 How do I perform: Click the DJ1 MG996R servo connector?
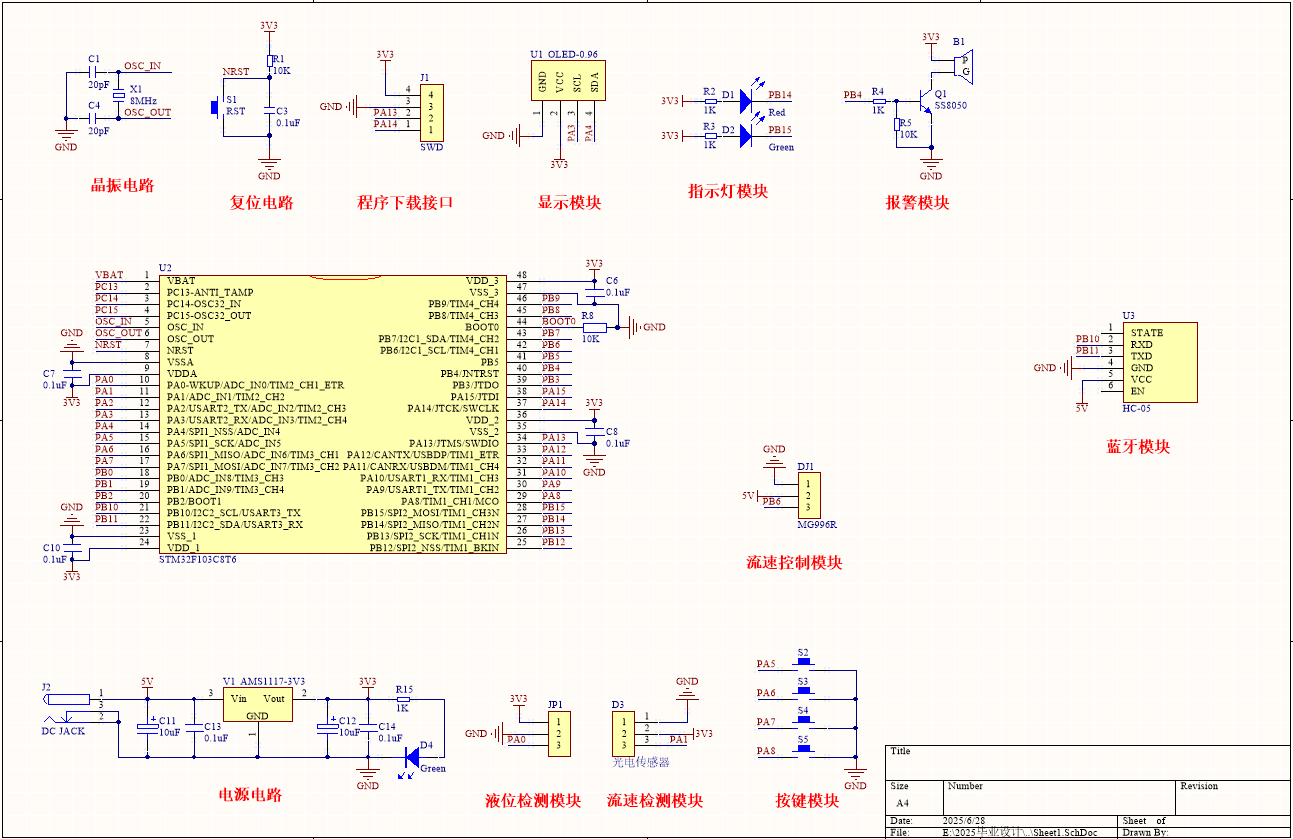click(x=810, y=497)
